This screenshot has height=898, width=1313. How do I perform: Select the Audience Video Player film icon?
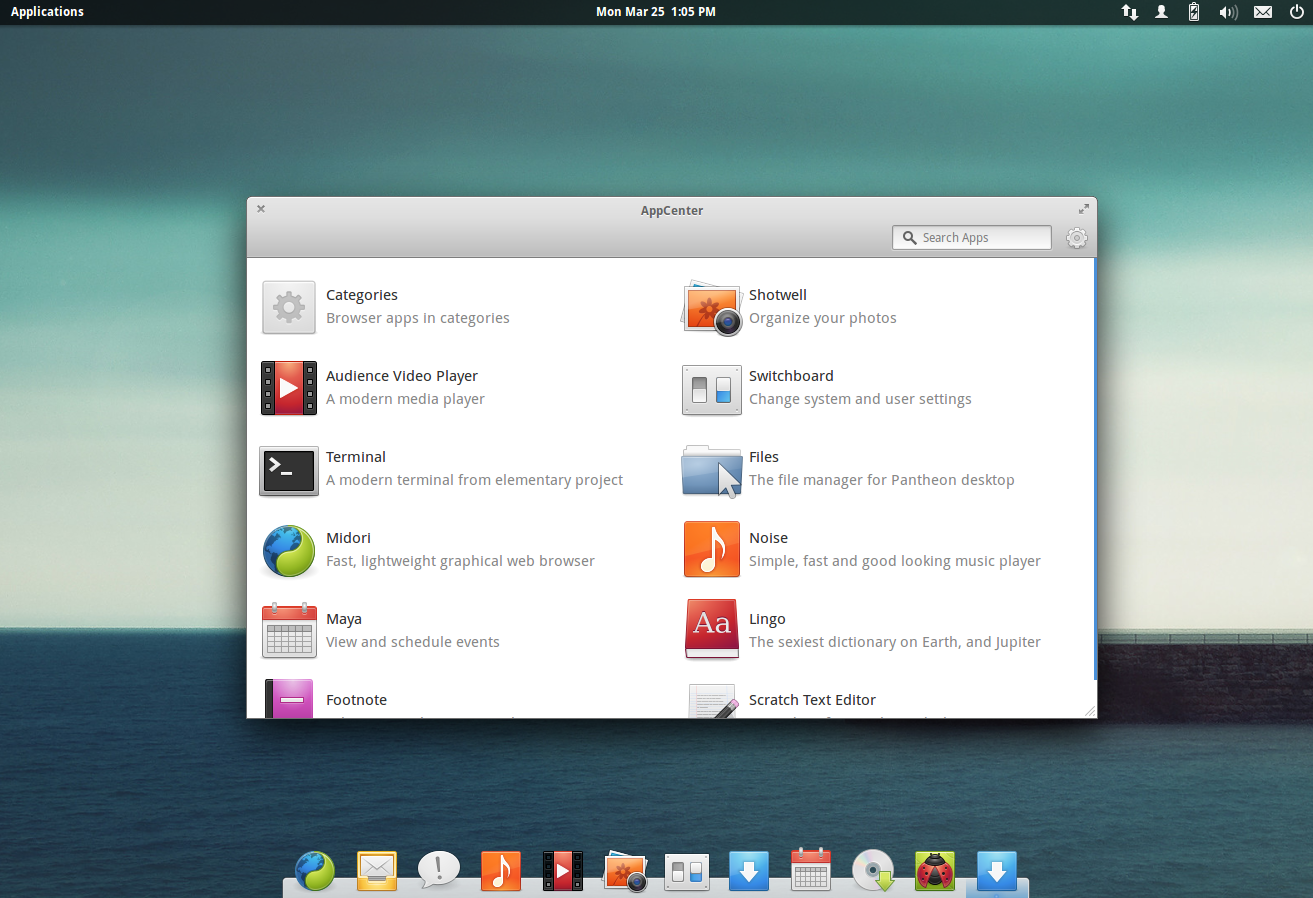[289, 387]
